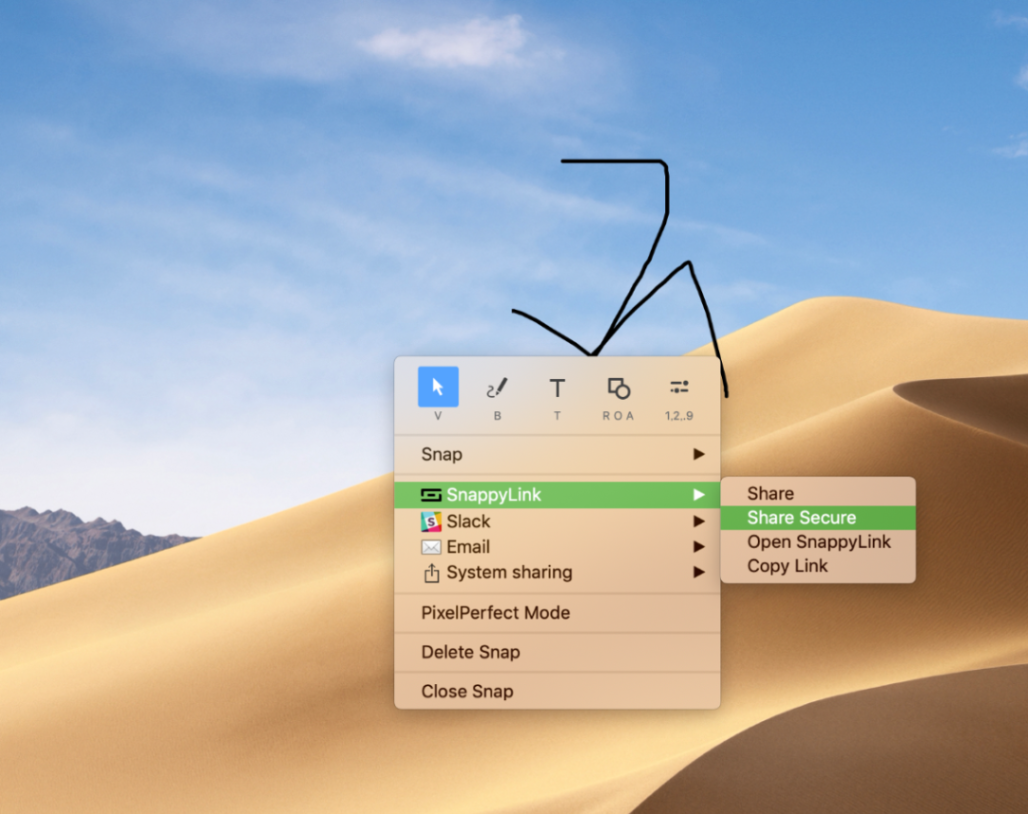
Task: Click Share Secure in the submenu
Action: (818, 518)
